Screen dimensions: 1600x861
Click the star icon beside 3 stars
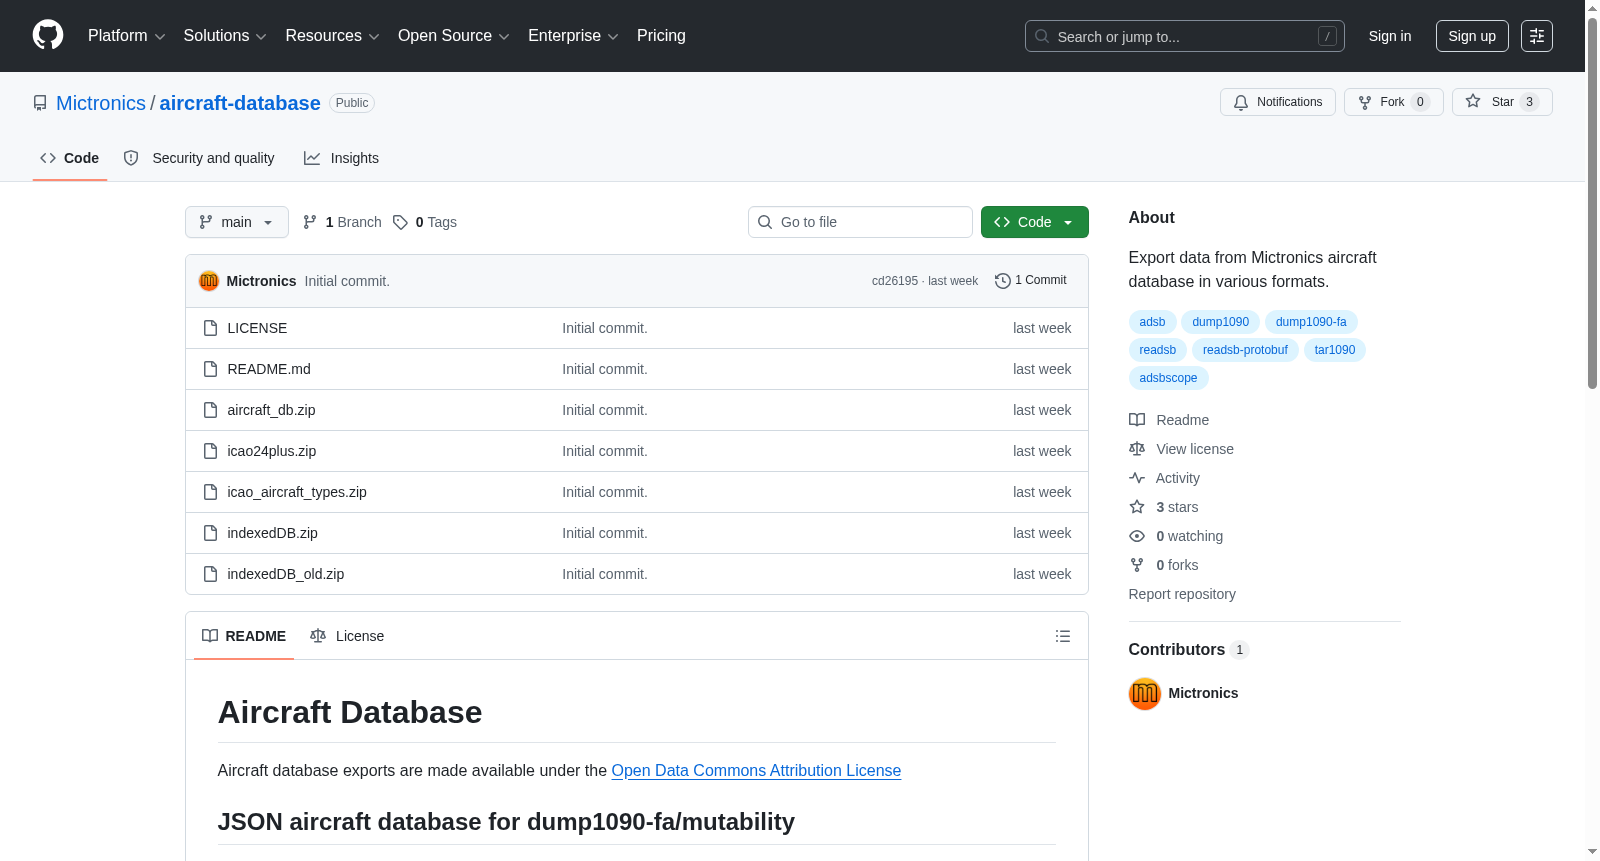pos(1137,507)
